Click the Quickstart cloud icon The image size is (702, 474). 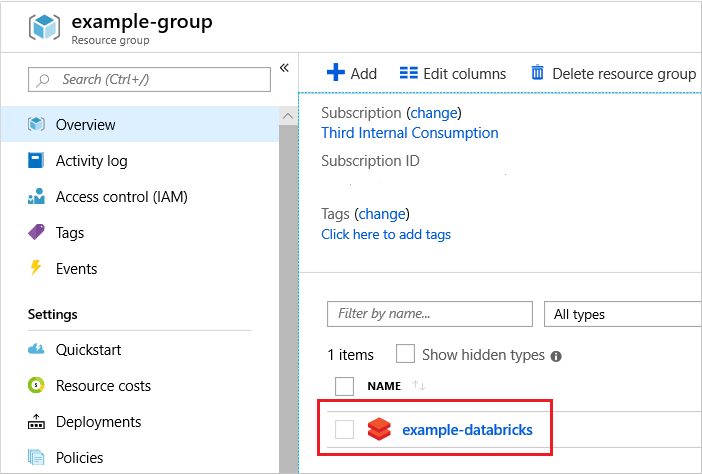coord(37,350)
